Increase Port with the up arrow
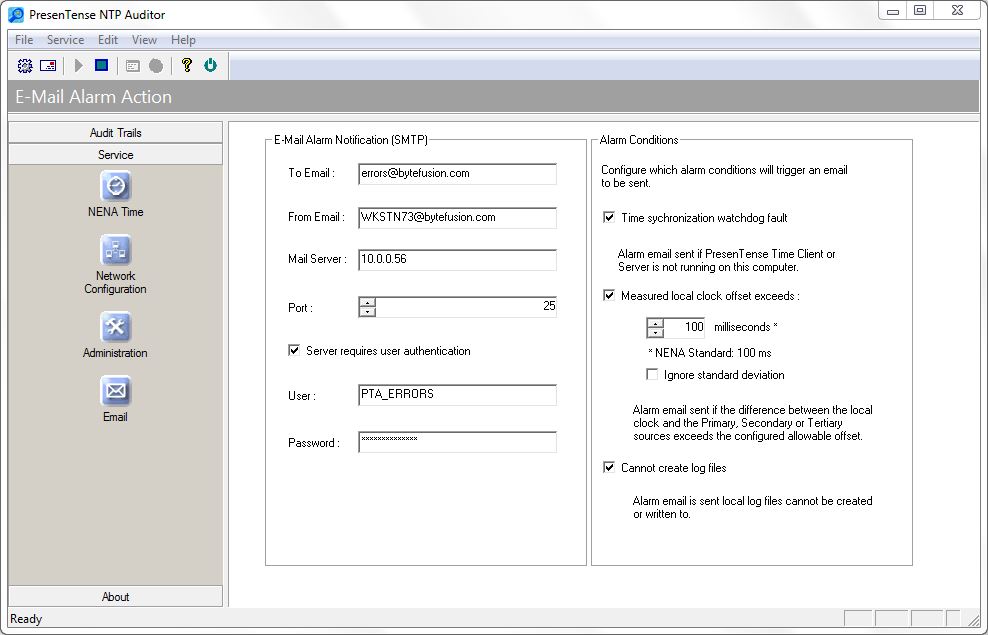 [x=367, y=302]
